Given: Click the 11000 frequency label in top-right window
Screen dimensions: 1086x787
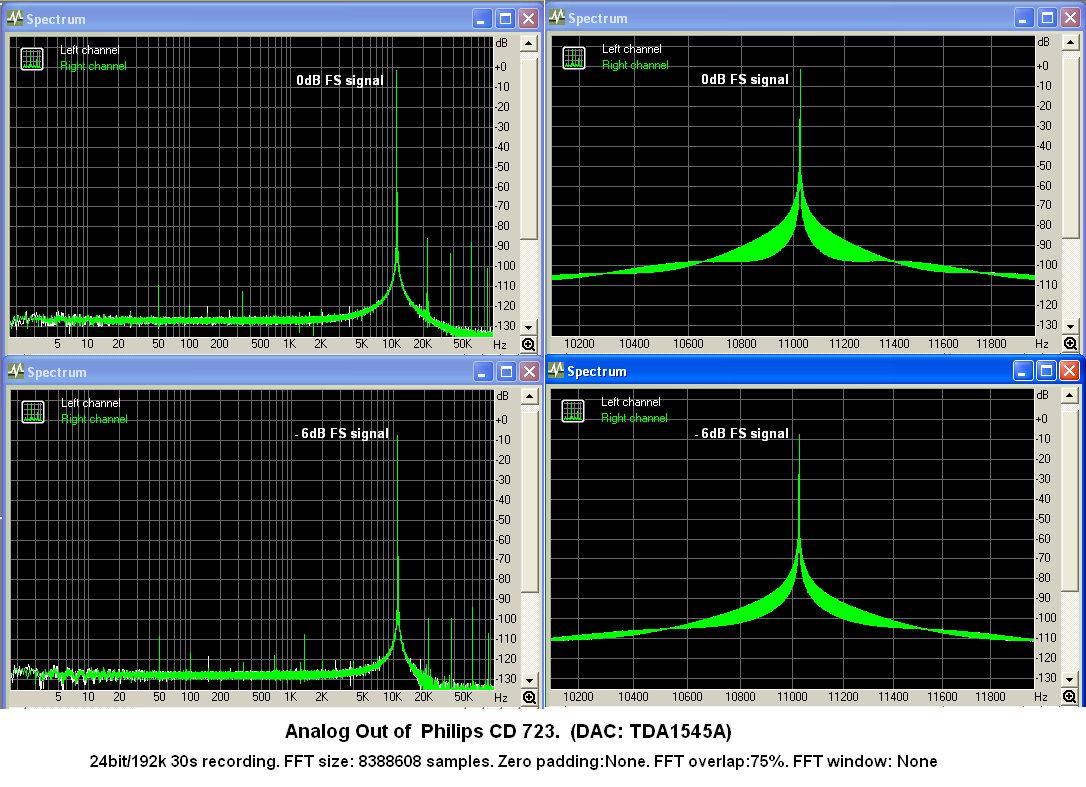Looking at the screenshot, I should click(793, 344).
